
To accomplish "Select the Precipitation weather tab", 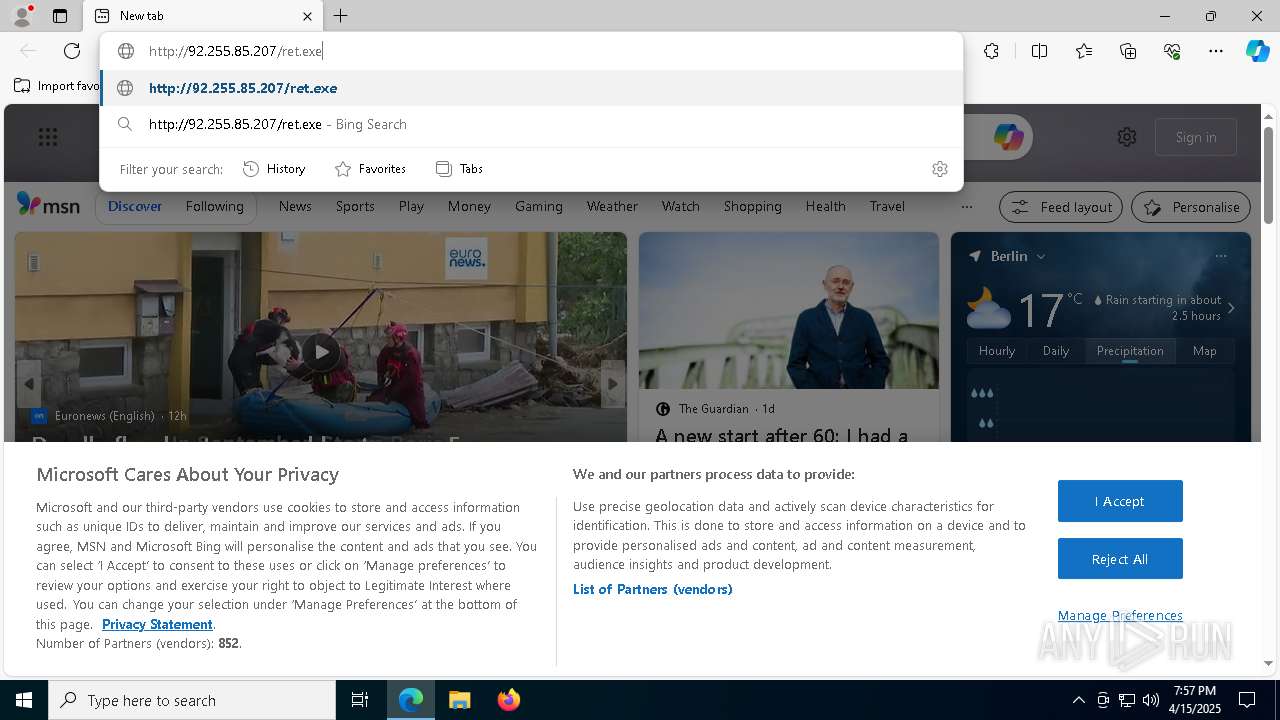I will pyautogui.click(x=1130, y=351).
